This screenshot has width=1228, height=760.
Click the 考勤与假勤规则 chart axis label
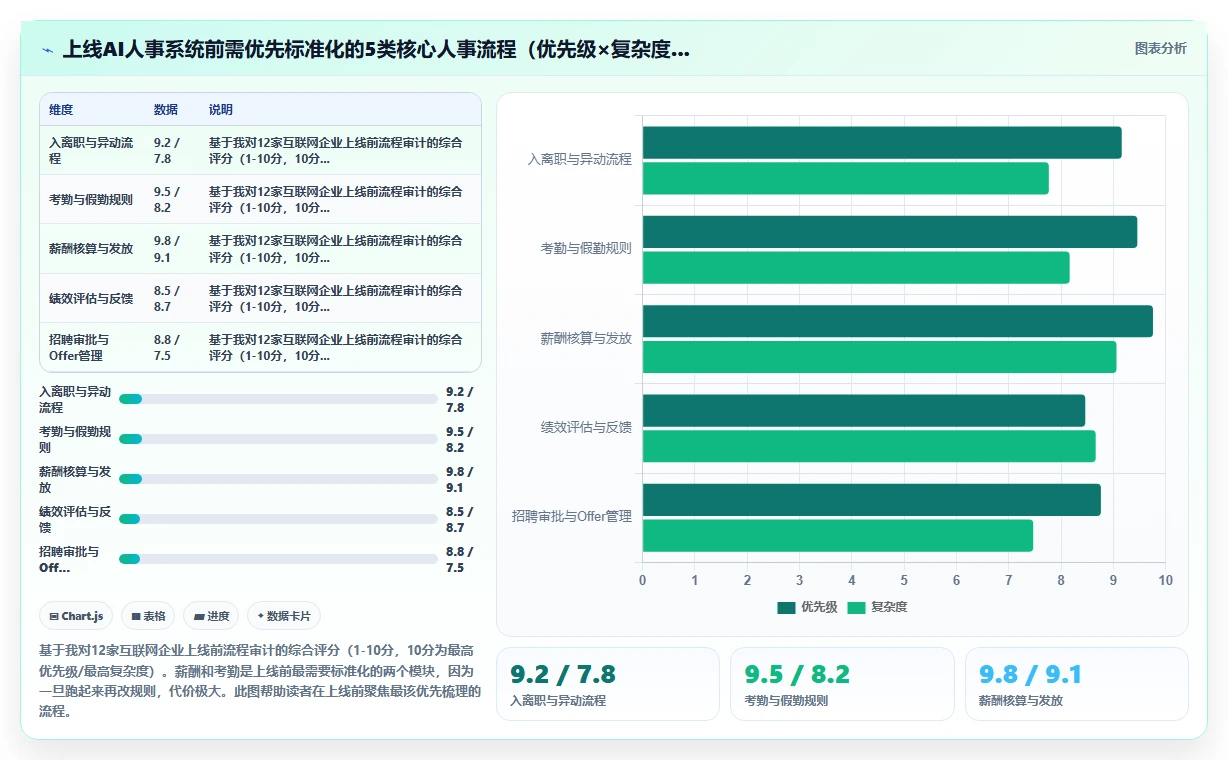(x=586, y=248)
